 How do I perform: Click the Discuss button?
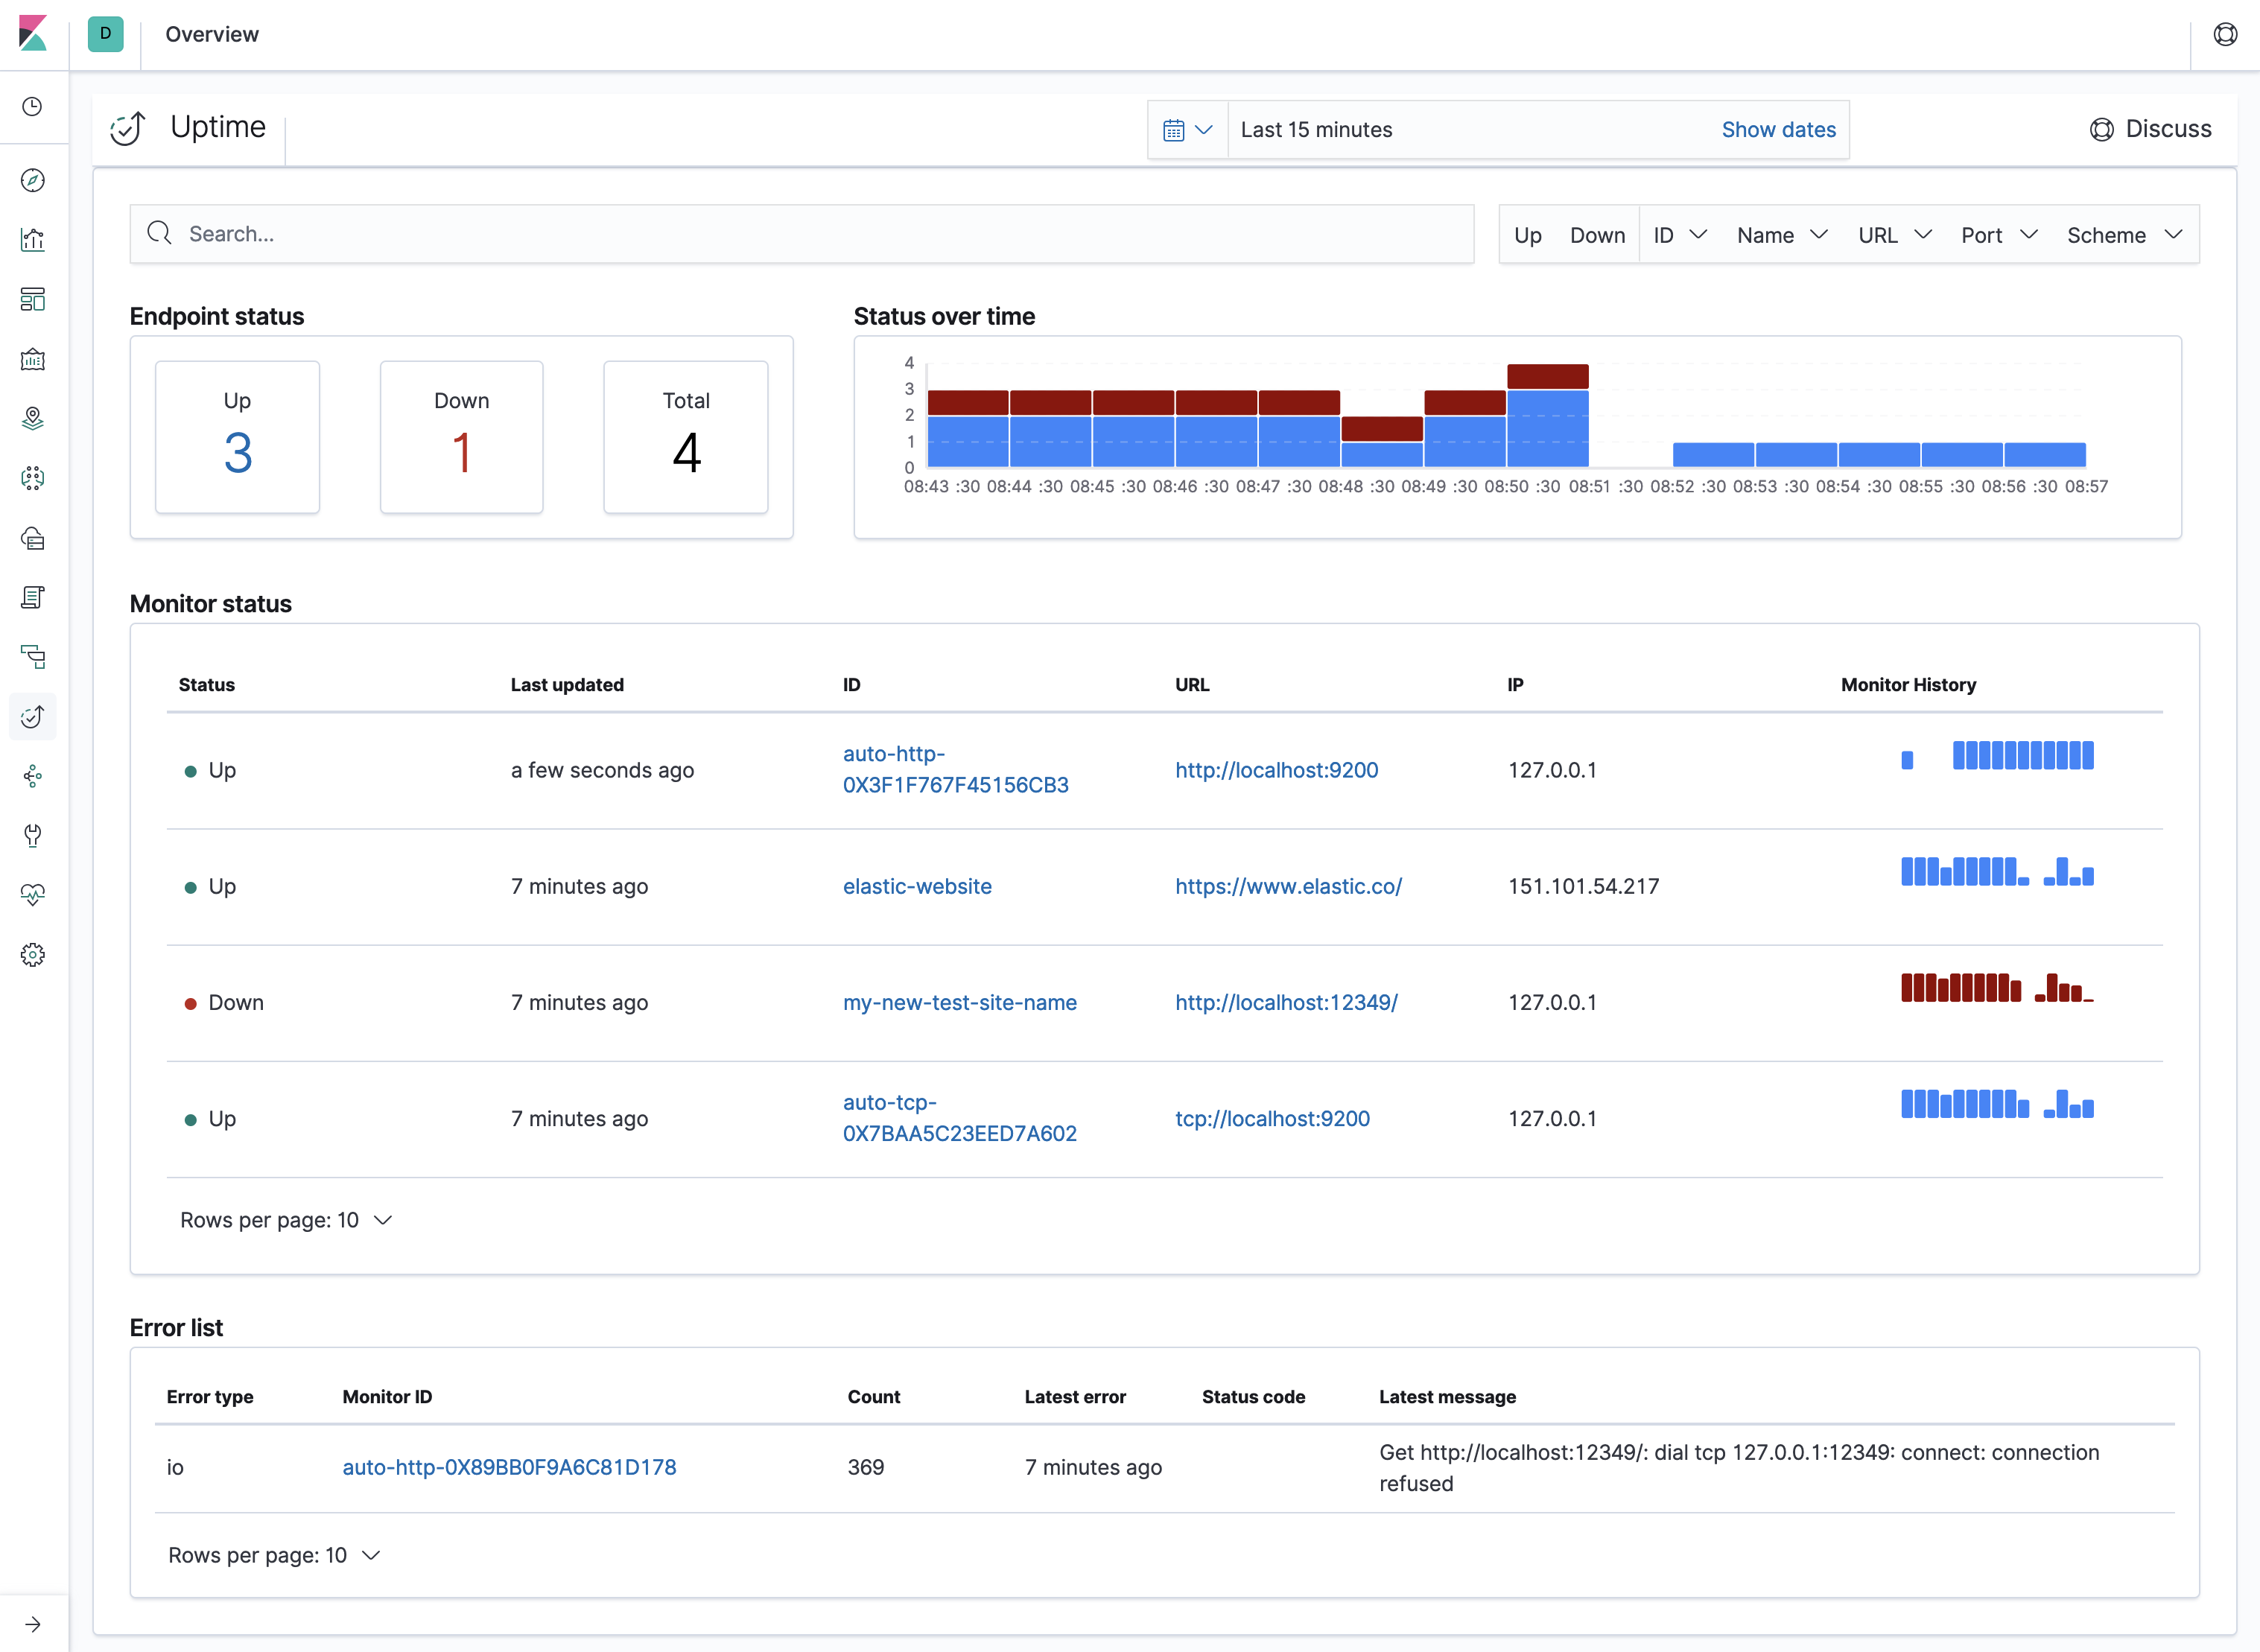(2151, 129)
